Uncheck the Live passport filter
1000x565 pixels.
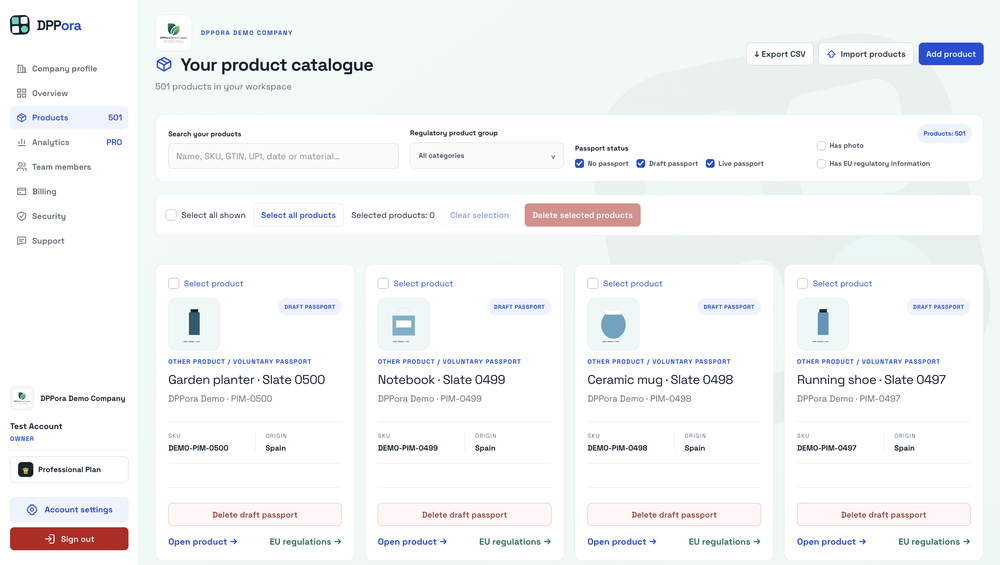(x=710, y=164)
